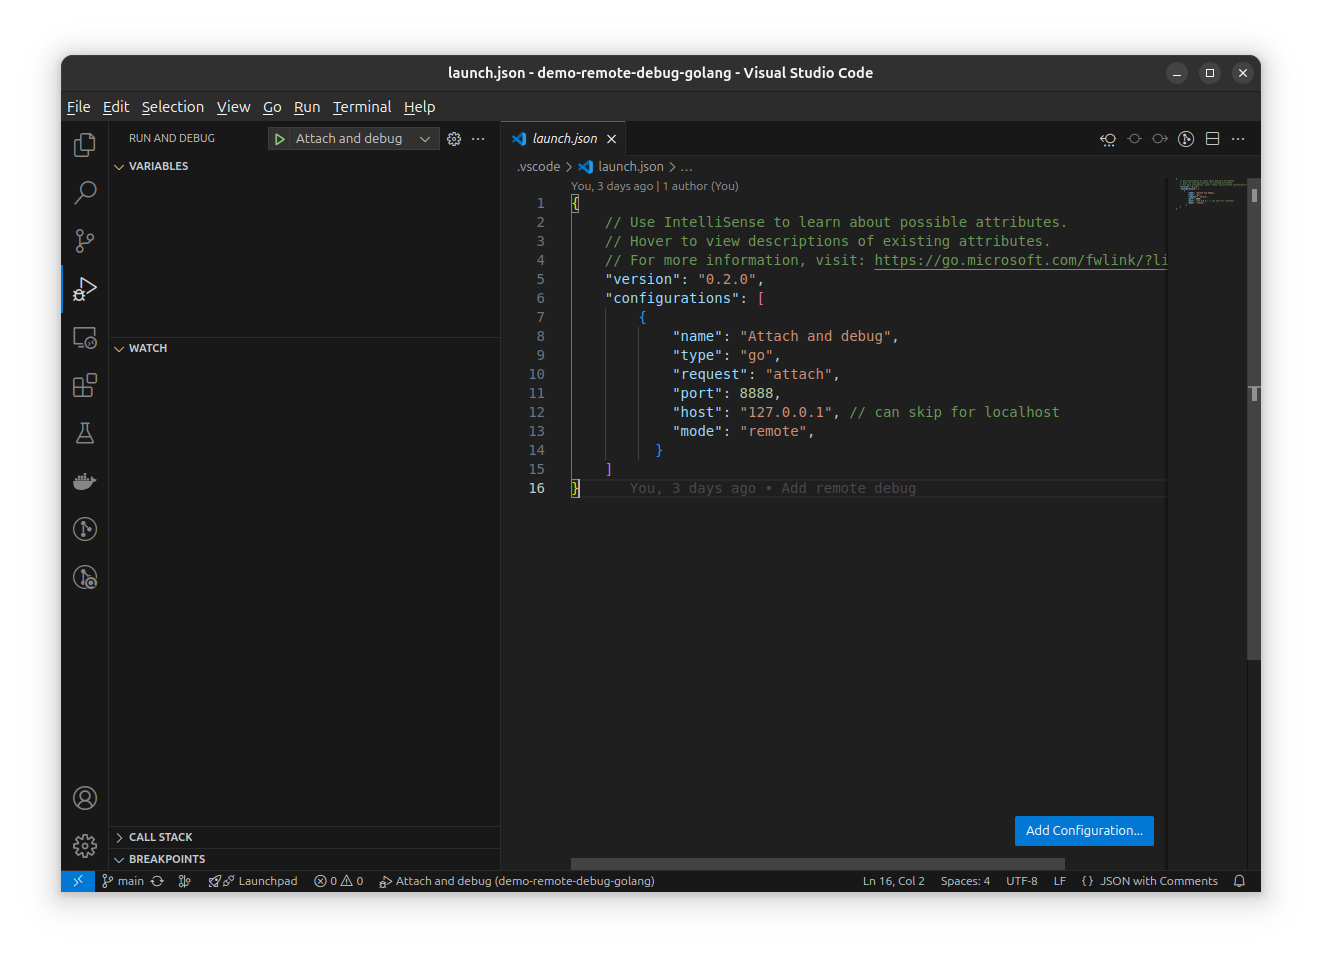The width and height of the screenshot is (1322, 959).
Task: Open Launchpad from status bar
Action: pos(253,881)
